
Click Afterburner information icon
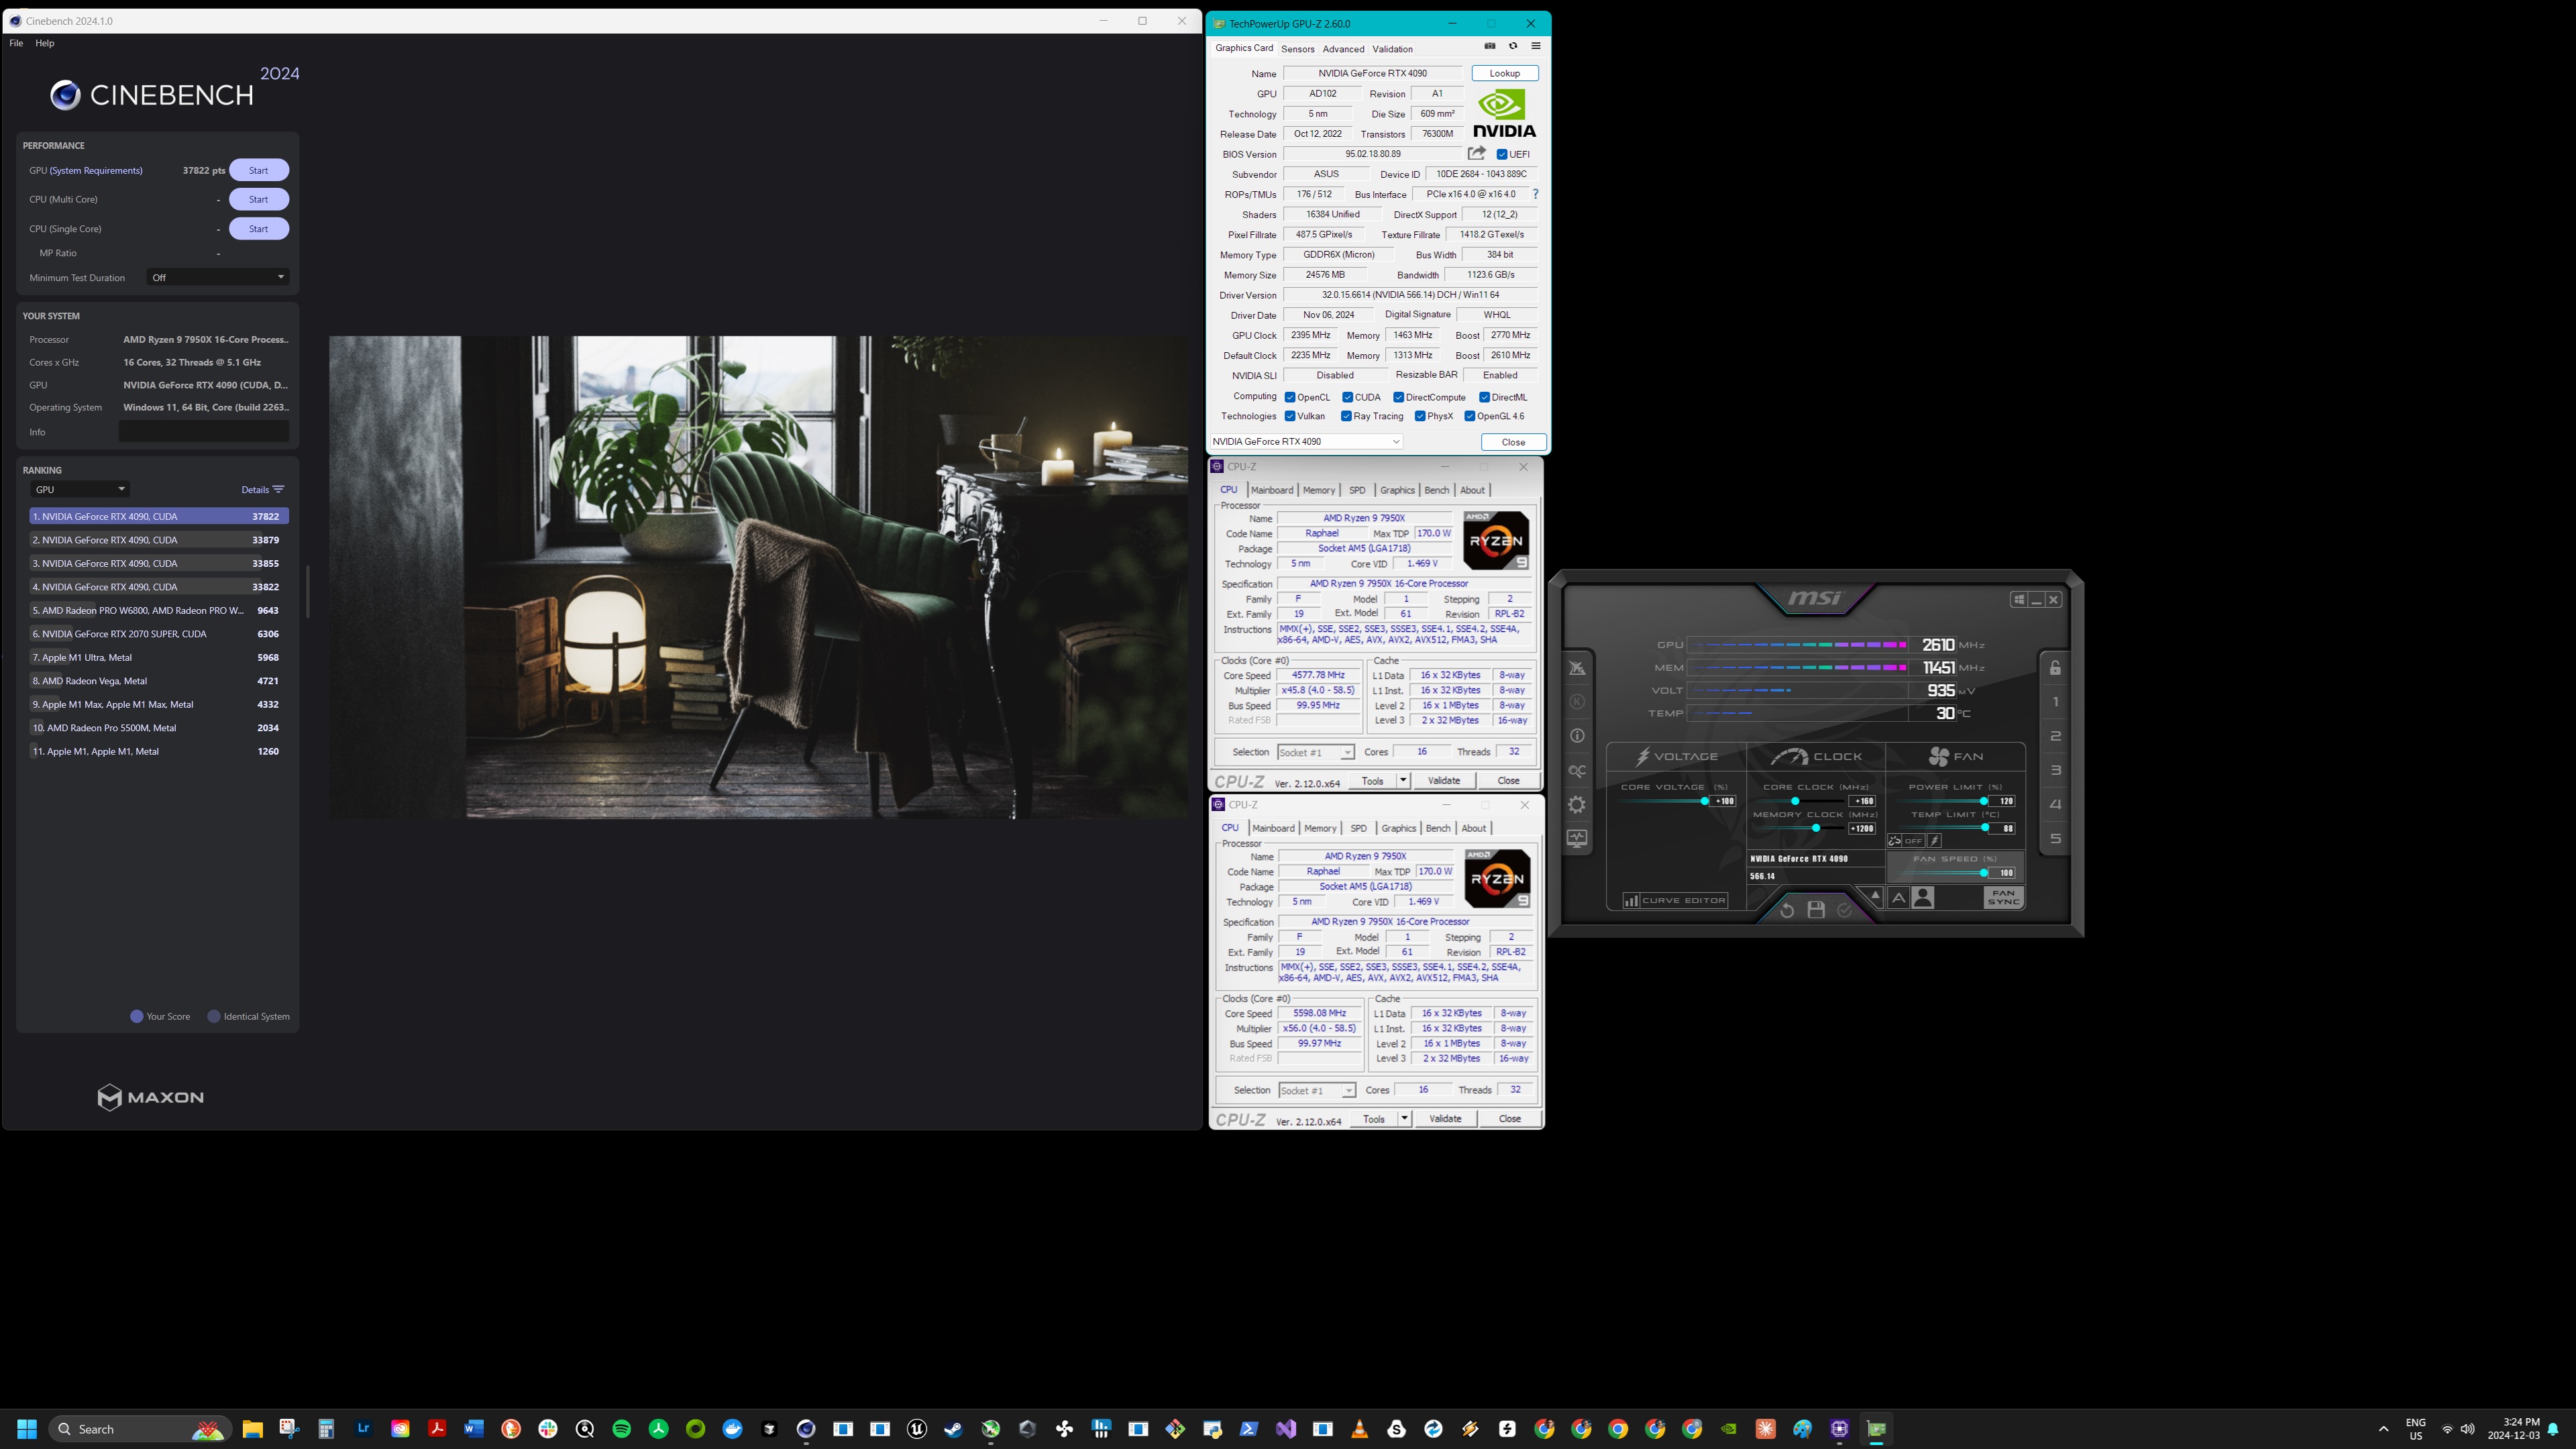[x=1577, y=736]
